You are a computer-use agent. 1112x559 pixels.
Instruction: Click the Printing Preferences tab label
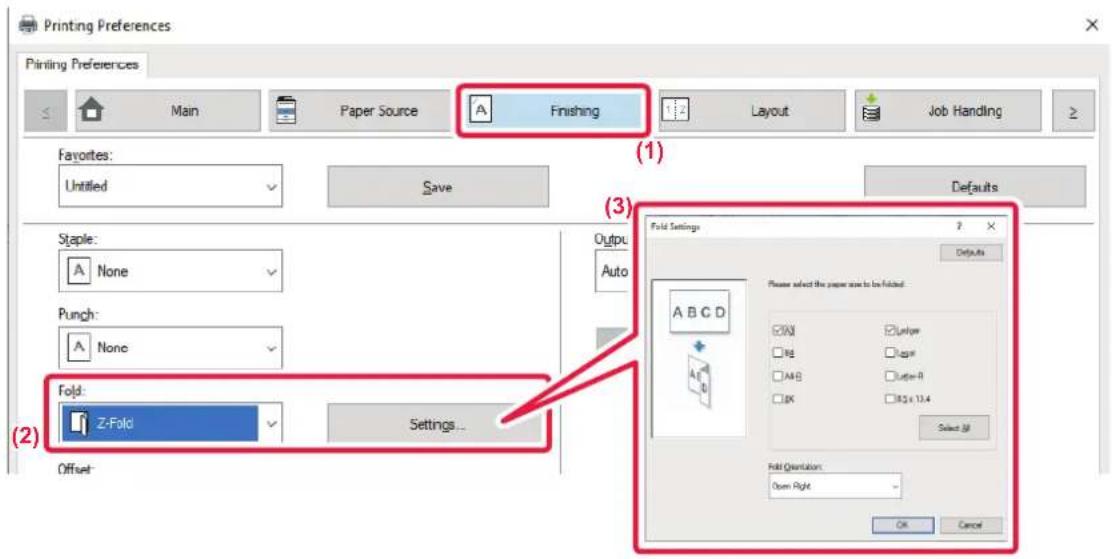82,64
